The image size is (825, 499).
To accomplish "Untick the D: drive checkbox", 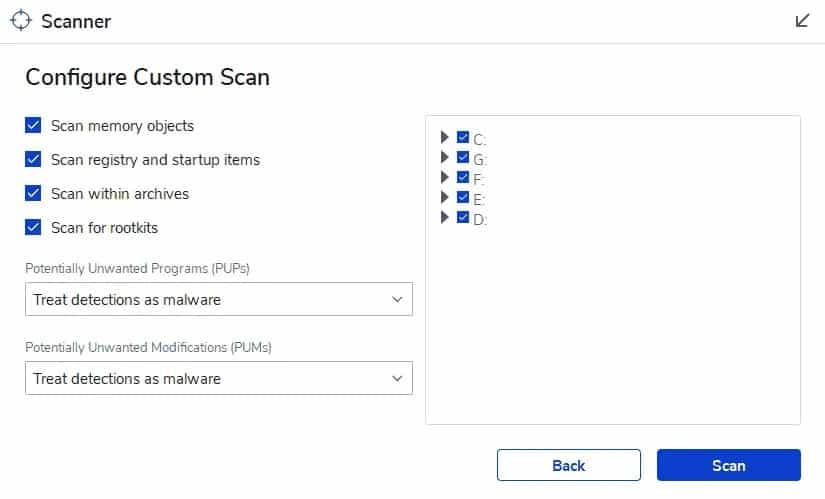I will point(463,218).
